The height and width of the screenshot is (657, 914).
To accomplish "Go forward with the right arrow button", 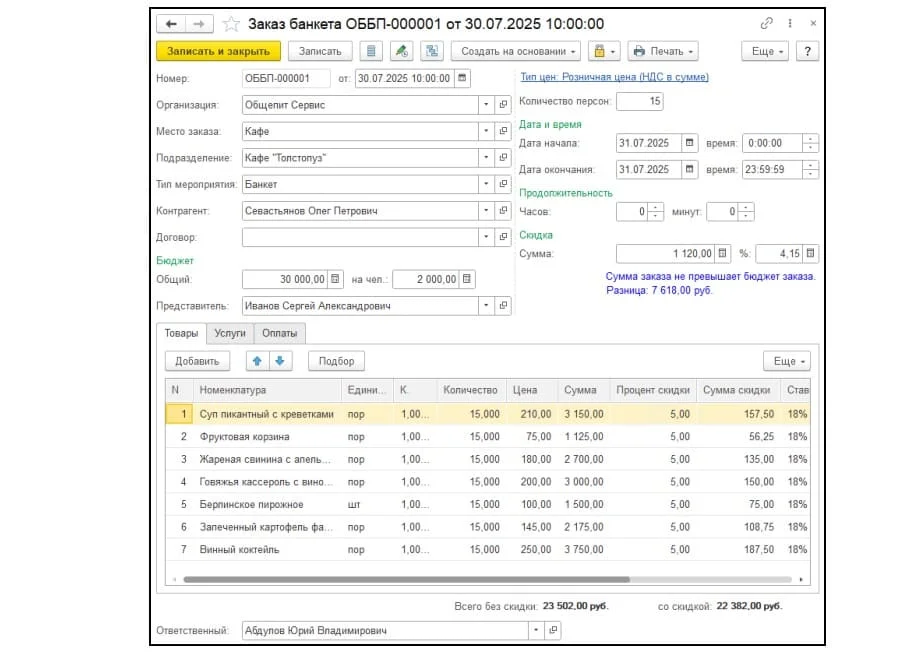I will pyautogui.click(x=199, y=24).
